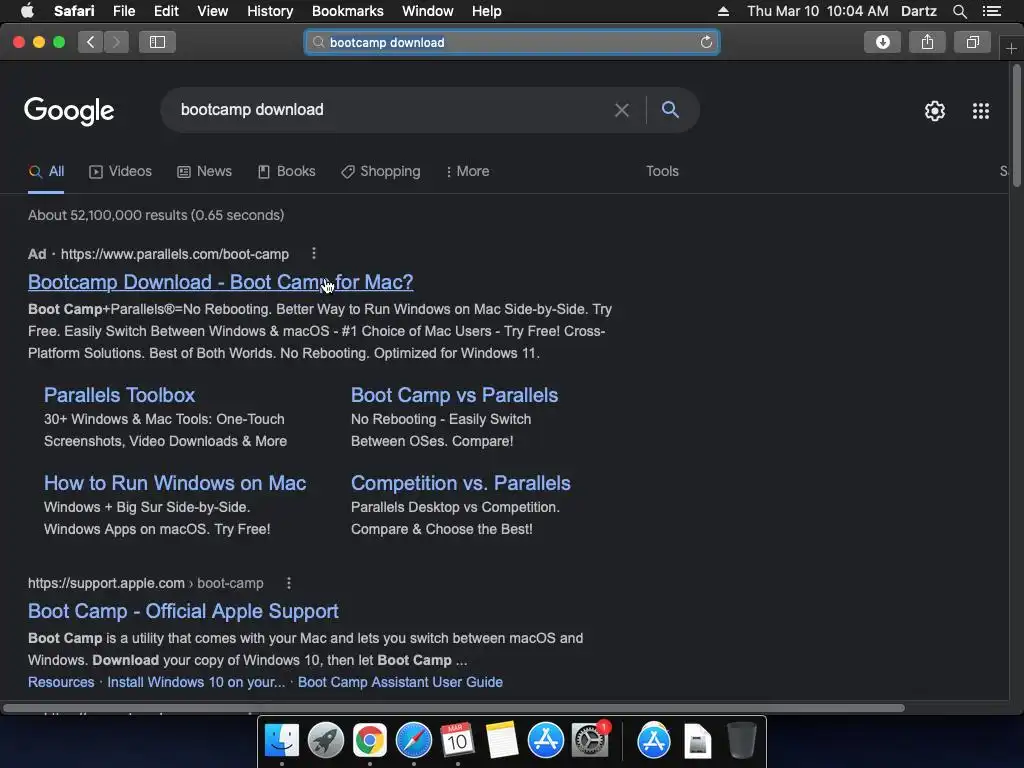Open options dots beside support.apple.com result
This screenshot has height=768, width=1024.
pos(289,583)
